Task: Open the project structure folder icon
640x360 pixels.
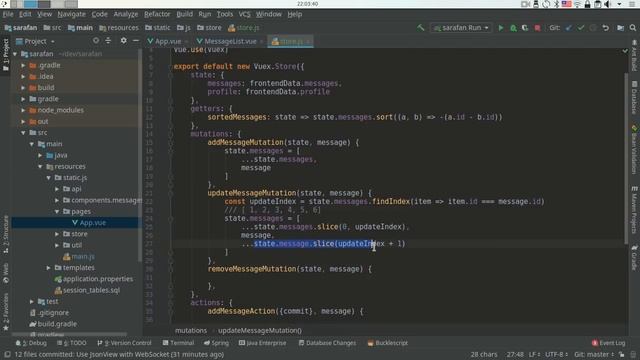Action: (620, 28)
